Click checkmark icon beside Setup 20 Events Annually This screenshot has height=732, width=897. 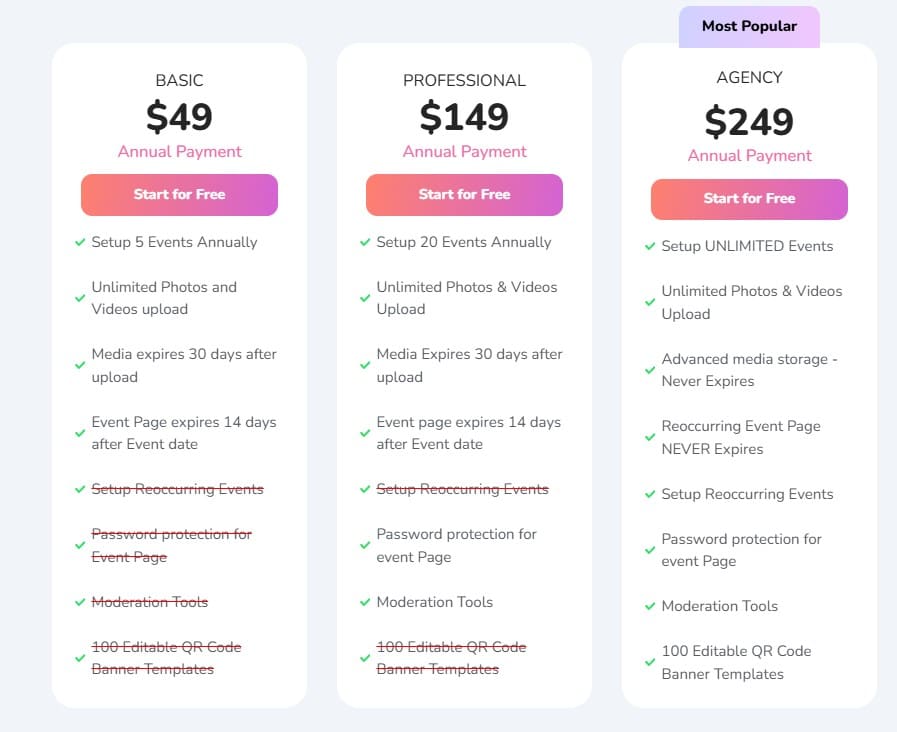(365, 242)
